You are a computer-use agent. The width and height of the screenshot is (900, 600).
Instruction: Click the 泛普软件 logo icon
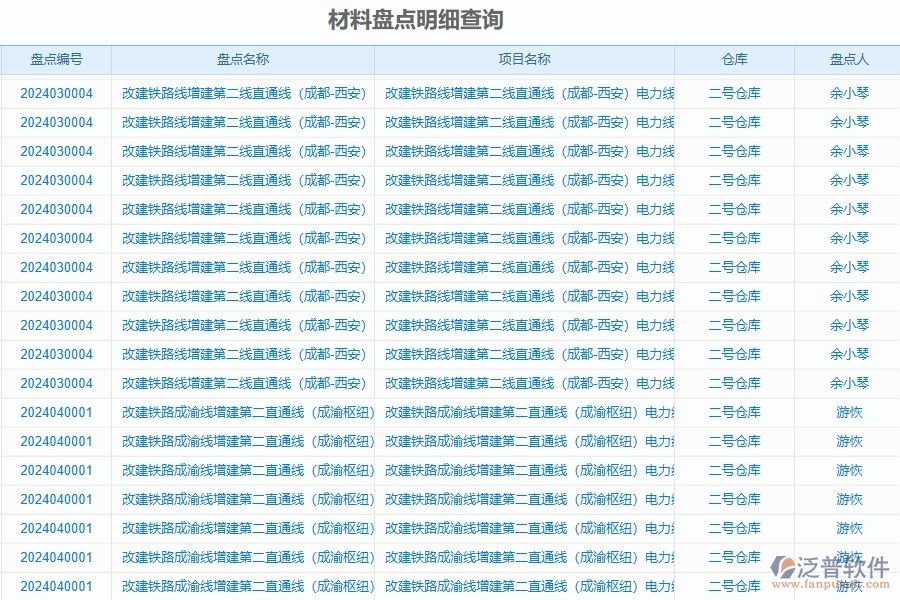click(781, 567)
